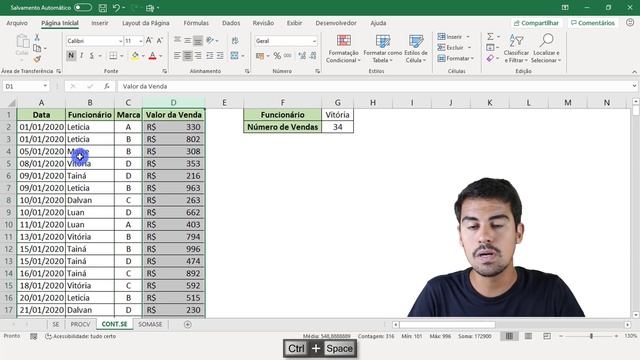
Task: Toggle Align Right
Action: click(x=198, y=56)
